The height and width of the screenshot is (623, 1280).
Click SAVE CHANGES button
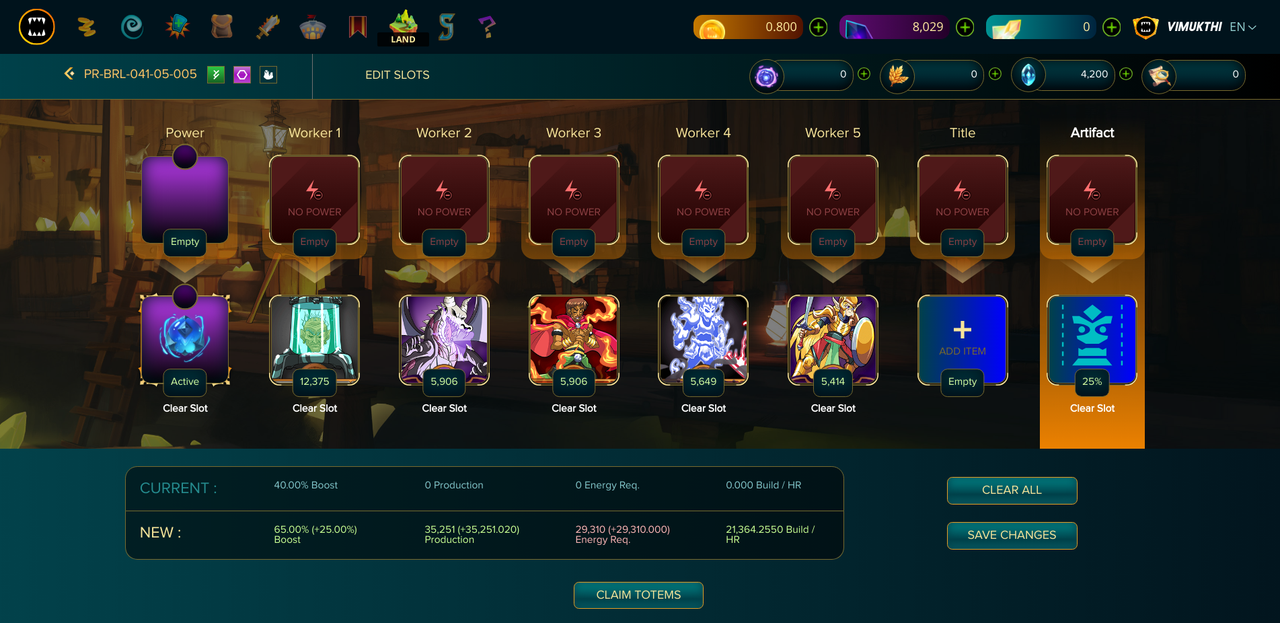tap(1012, 535)
